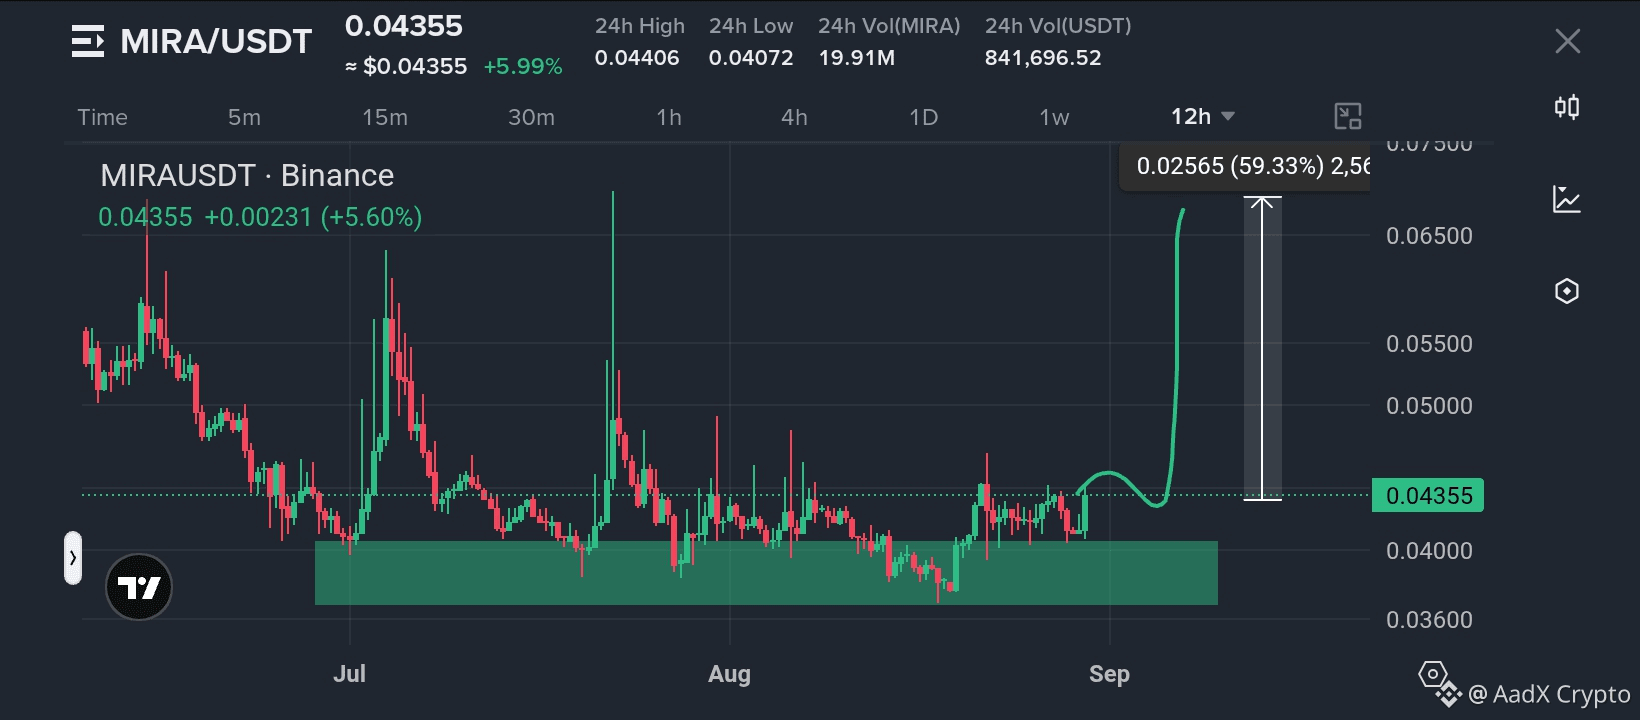Toggle the fullscreen collapse chart icon
Image resolution: width=1640 pixels, height=720 pixels.
(x=1348, y=117)
